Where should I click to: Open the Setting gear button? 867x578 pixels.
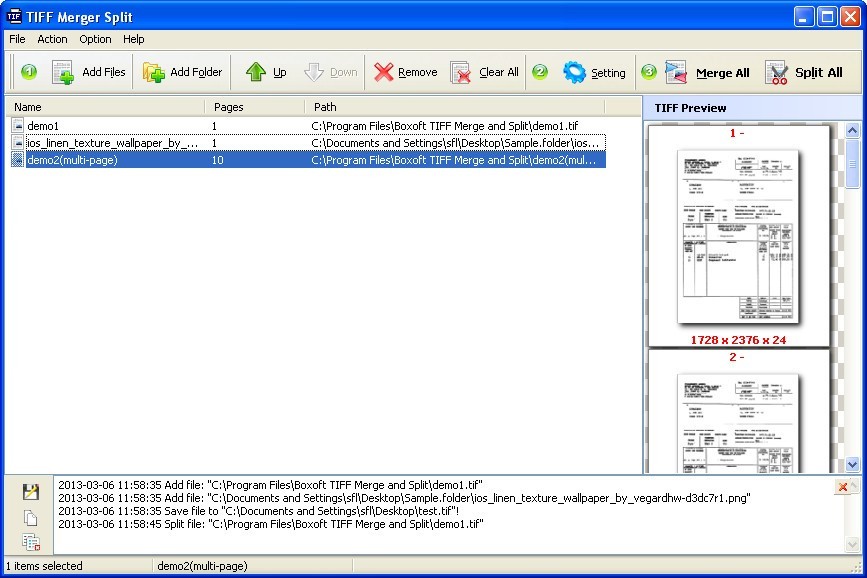594,72
